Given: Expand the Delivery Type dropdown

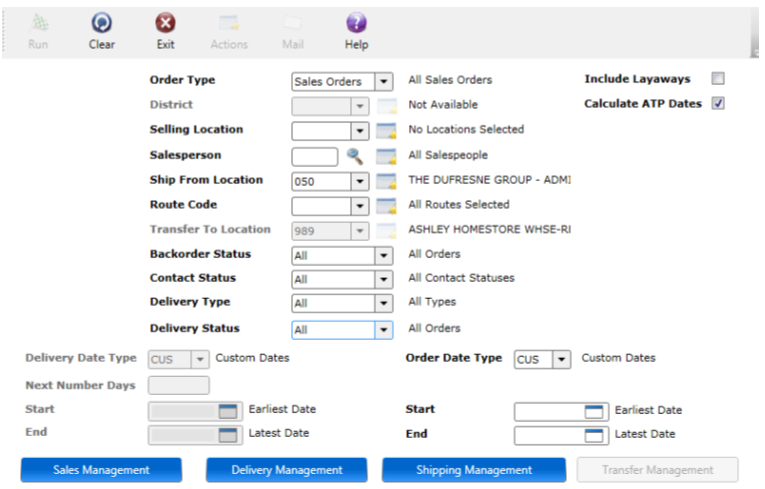Looking at the screenshot, I should 384,304.
